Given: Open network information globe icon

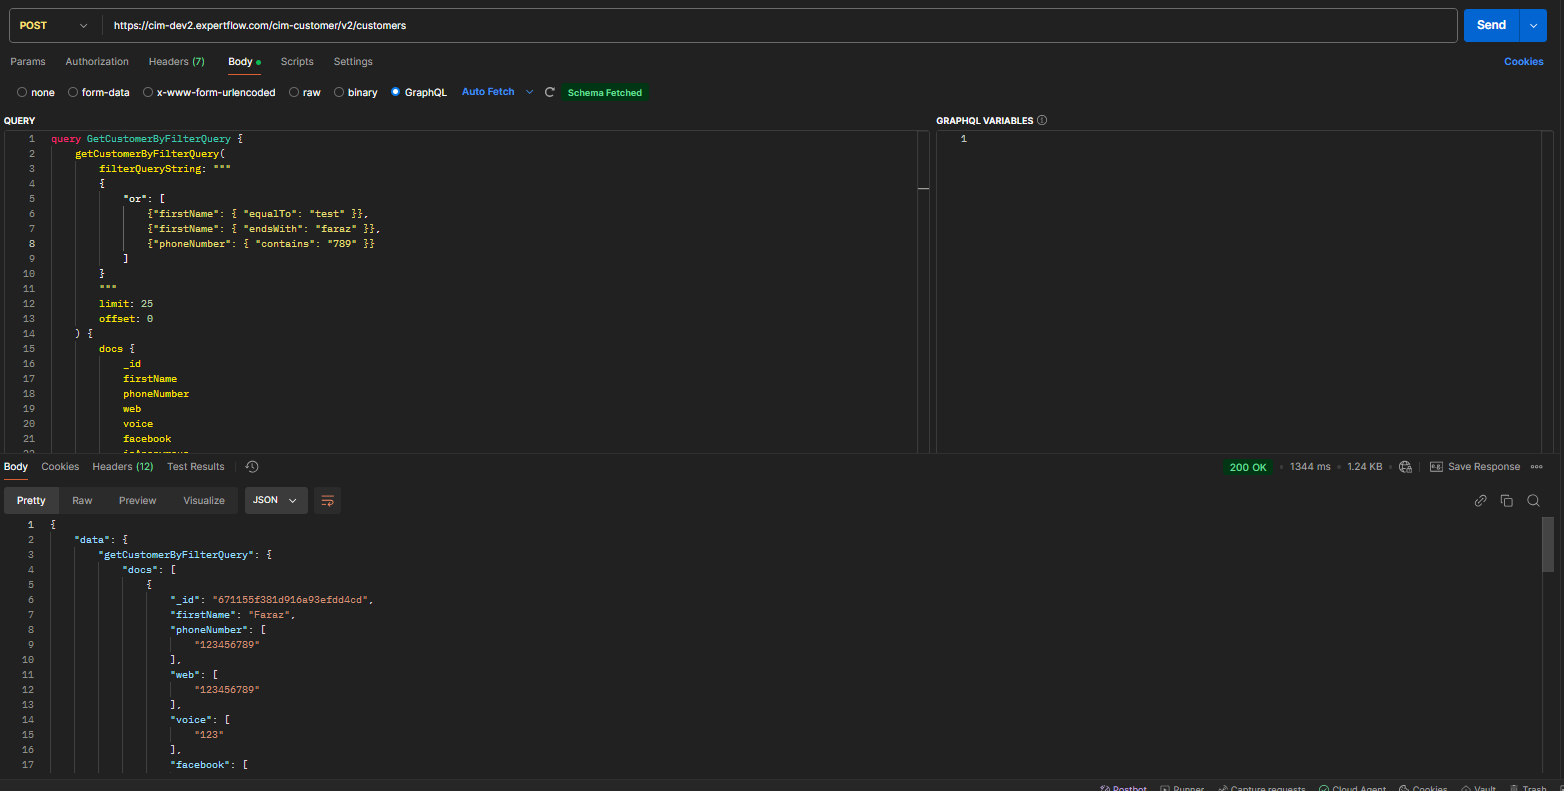Looking at the screenshot, I should tap(1405, 467).
